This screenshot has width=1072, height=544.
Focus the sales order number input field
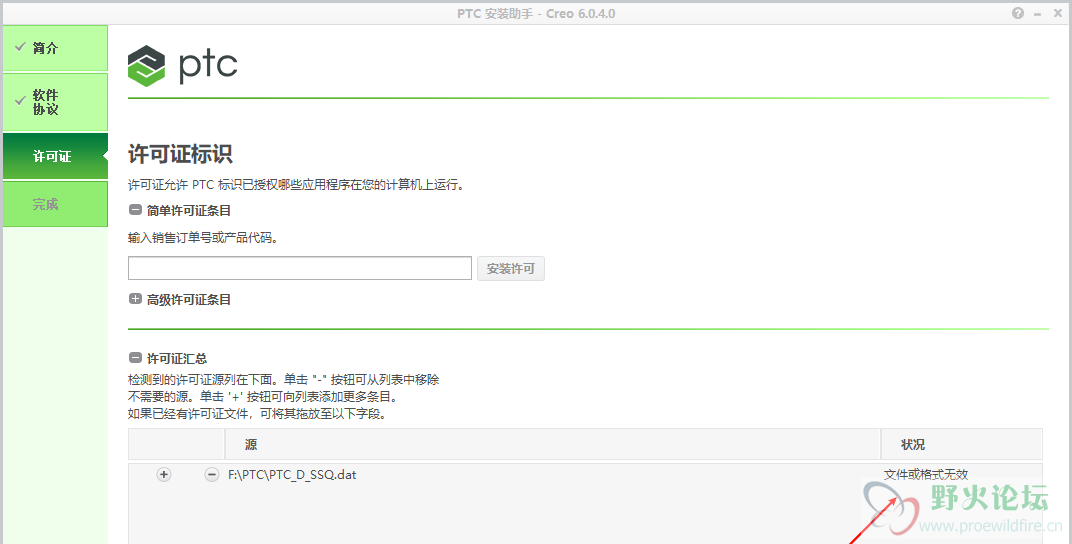pyautogui.click(x=299, y=268)
